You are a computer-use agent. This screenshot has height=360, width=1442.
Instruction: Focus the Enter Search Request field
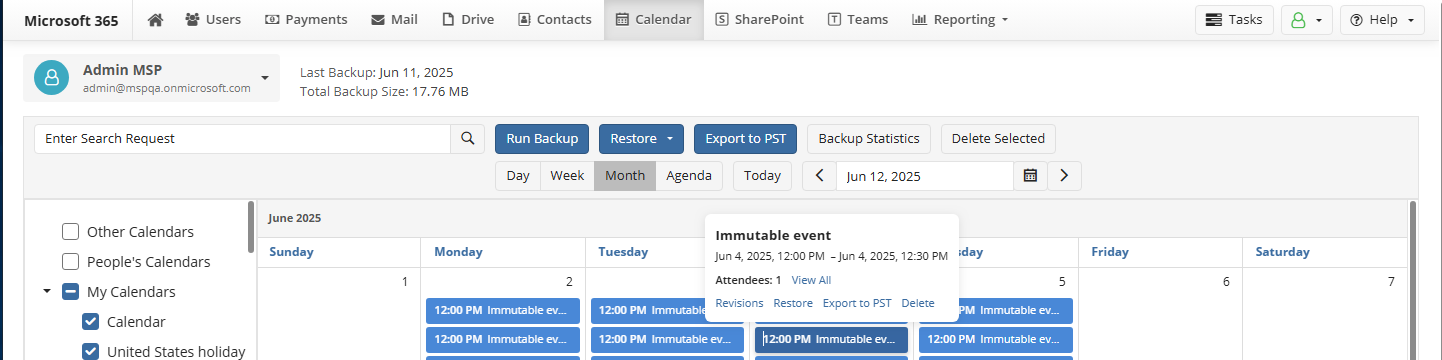[x=242, y=139]
